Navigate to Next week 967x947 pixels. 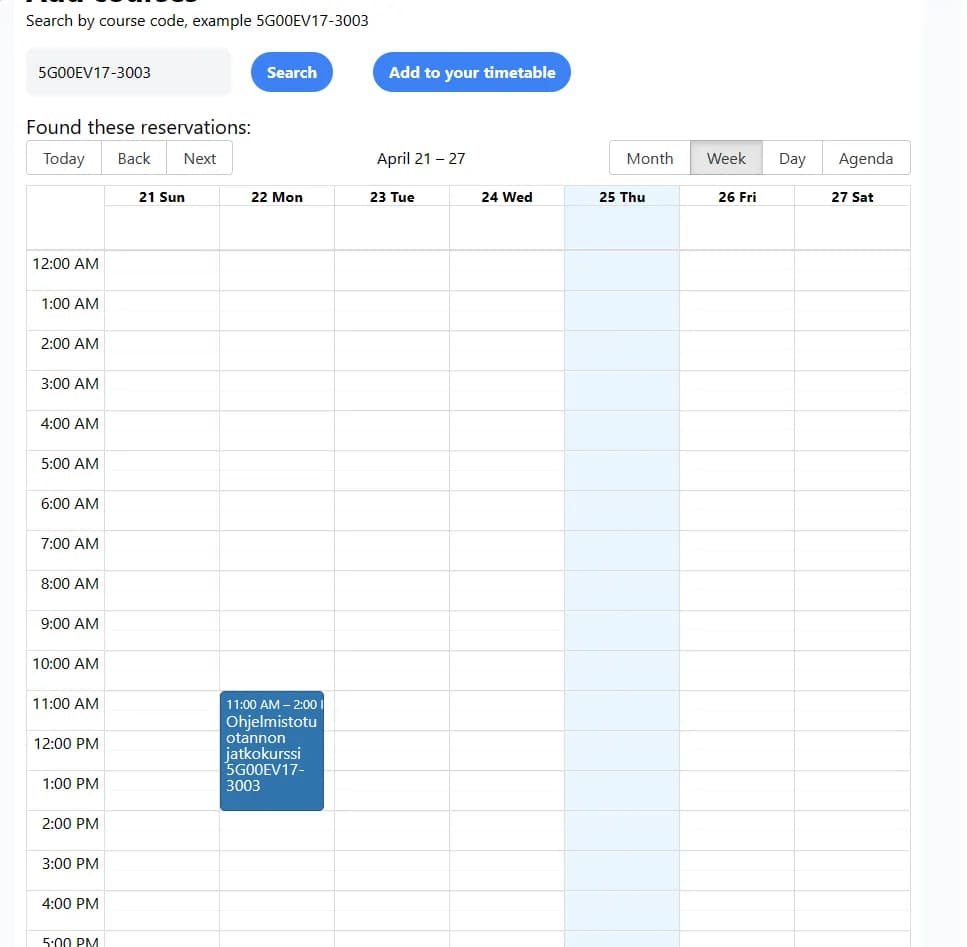pos(200,158)
